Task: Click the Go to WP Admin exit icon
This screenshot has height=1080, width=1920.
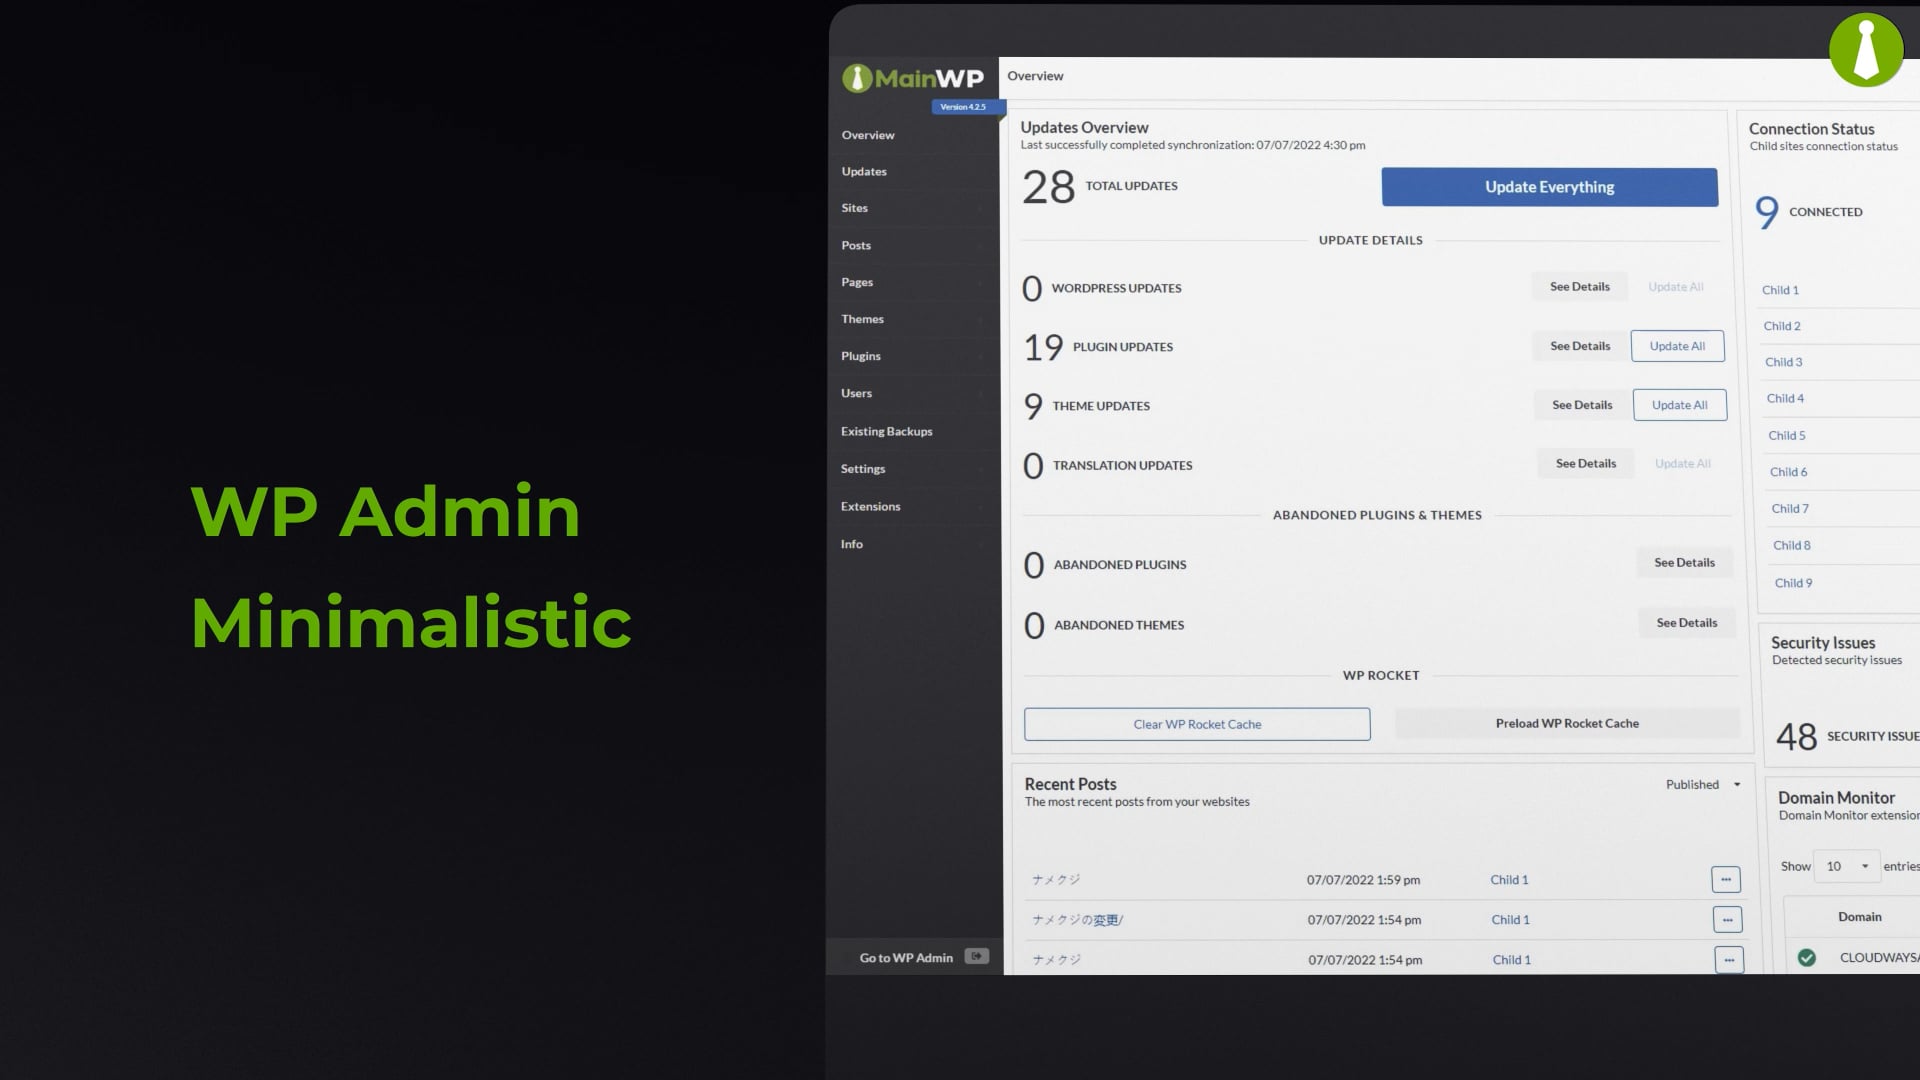Action: pyautogui.click(x=977, y=956)
